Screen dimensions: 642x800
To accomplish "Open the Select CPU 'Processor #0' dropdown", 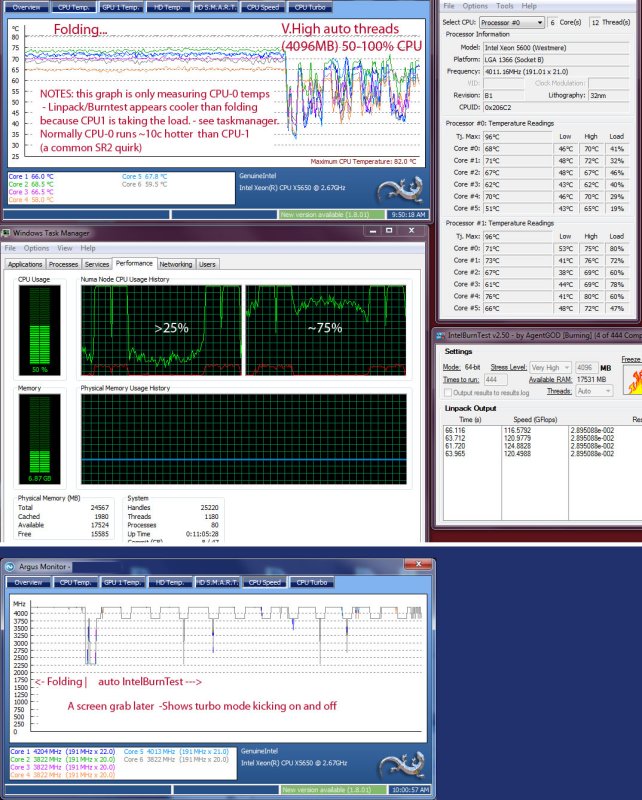I will coord(512,22).
